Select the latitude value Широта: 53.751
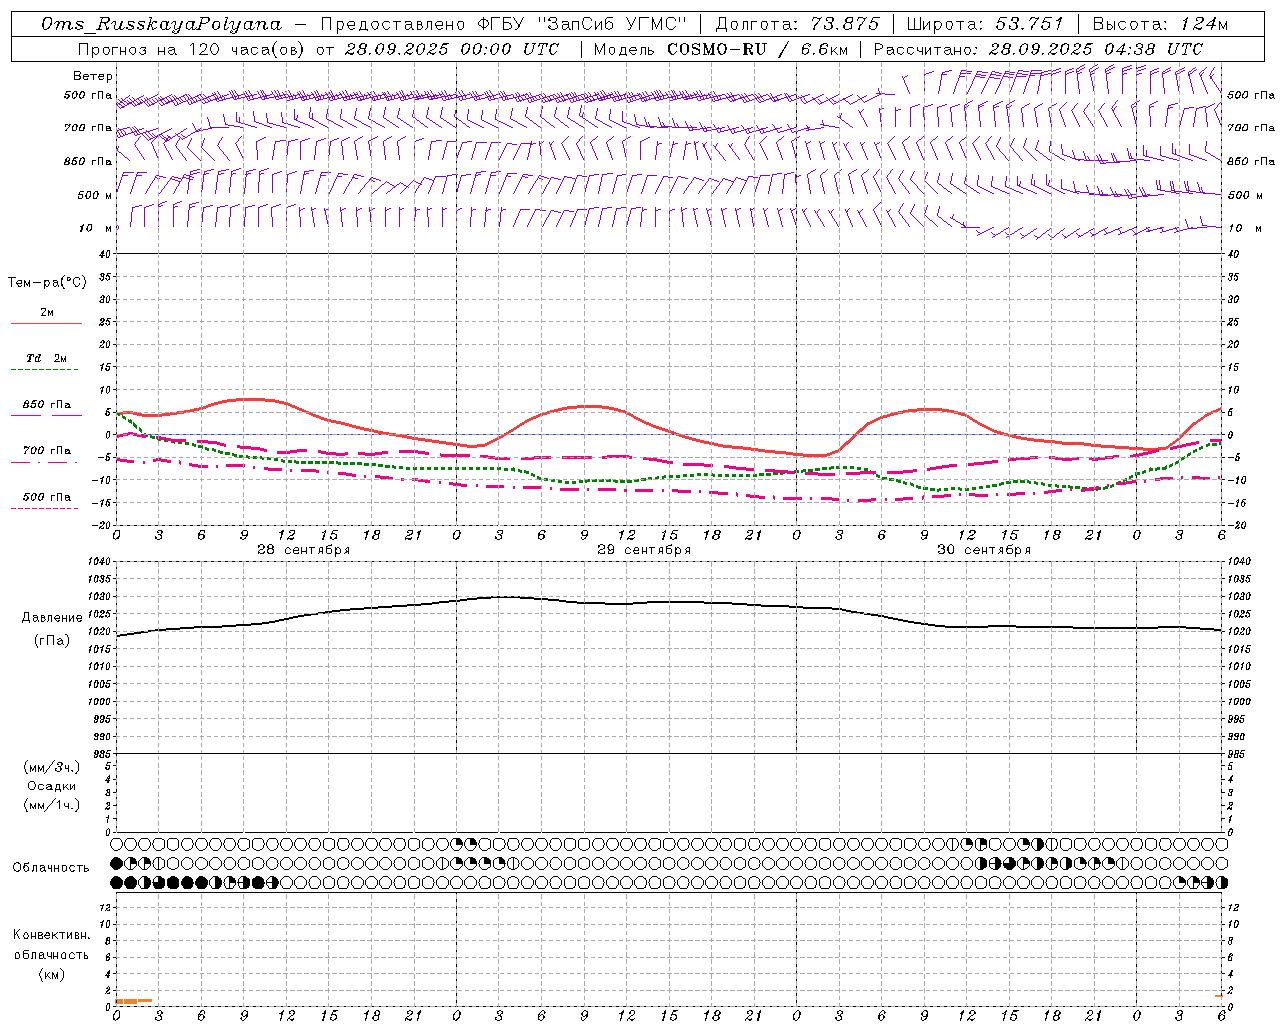1280x1024 pixels. (x=985, y=24)
